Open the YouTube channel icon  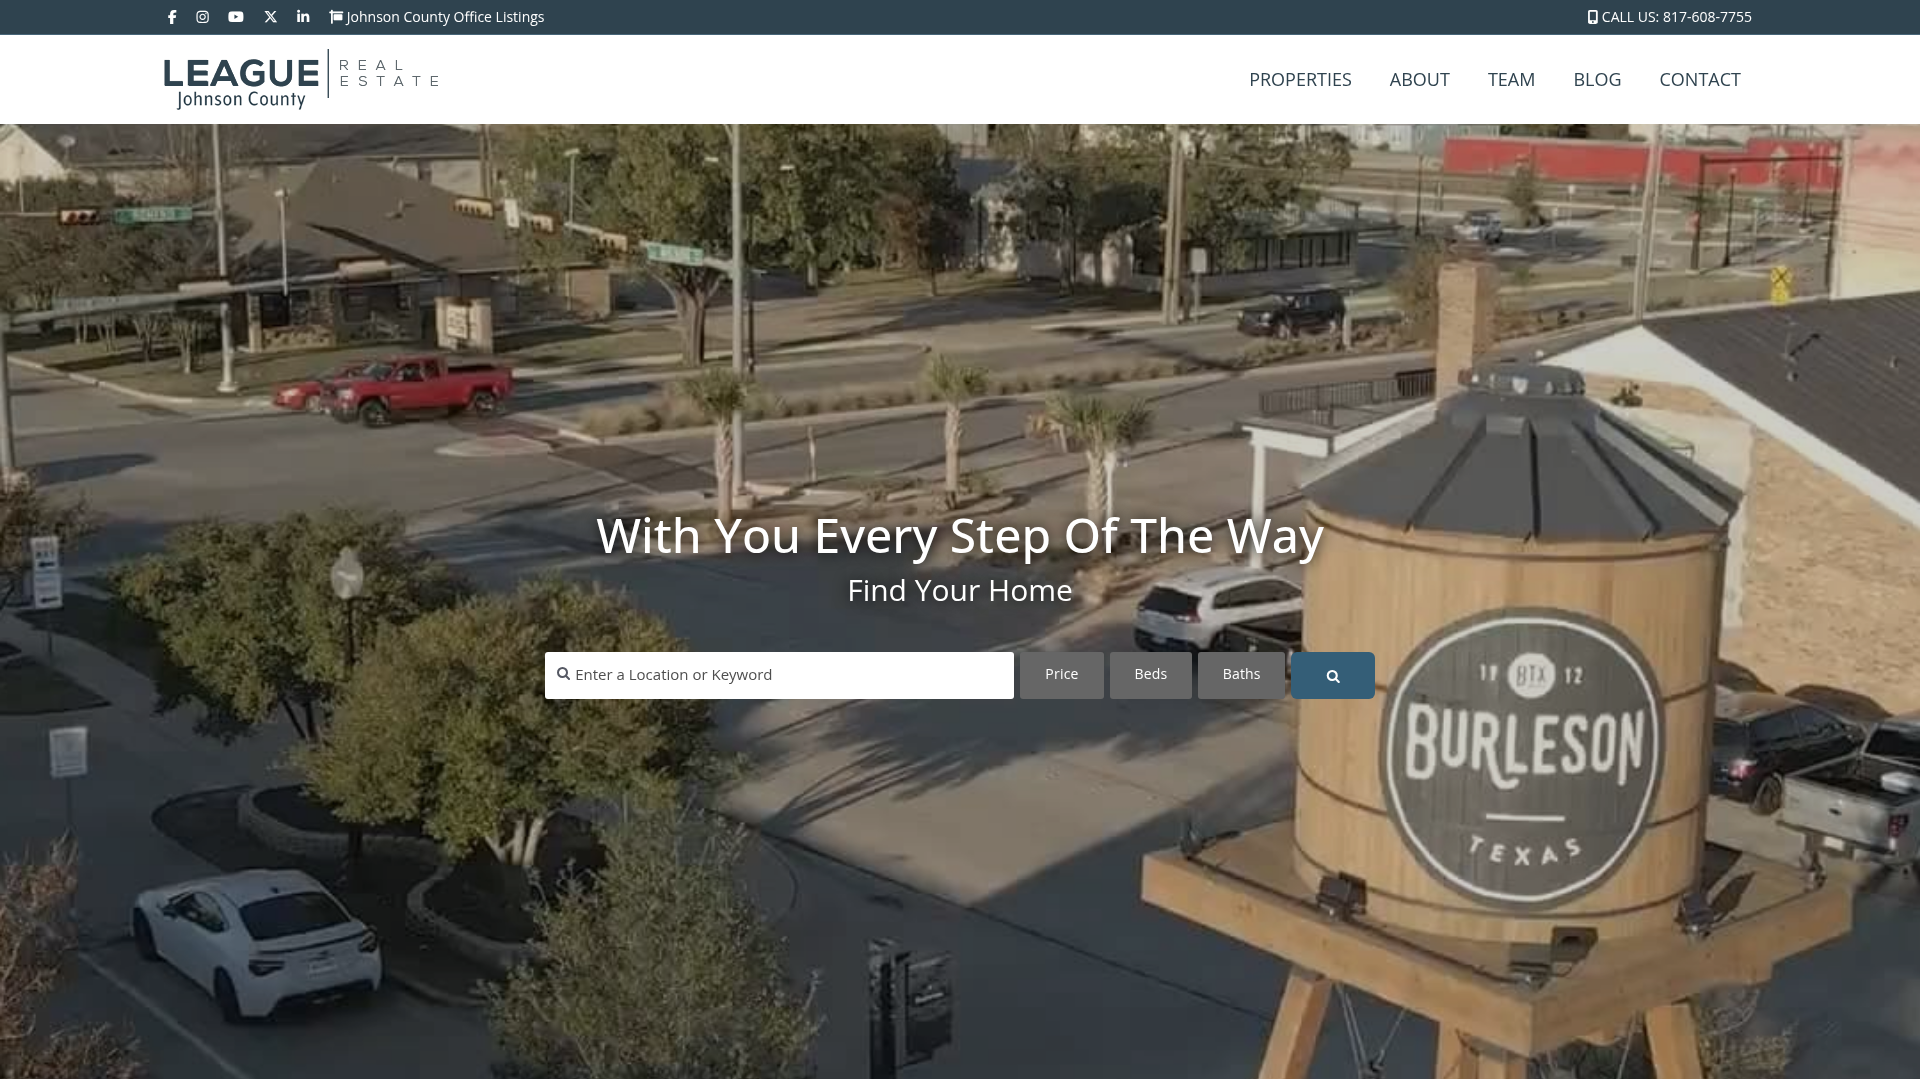236,17
